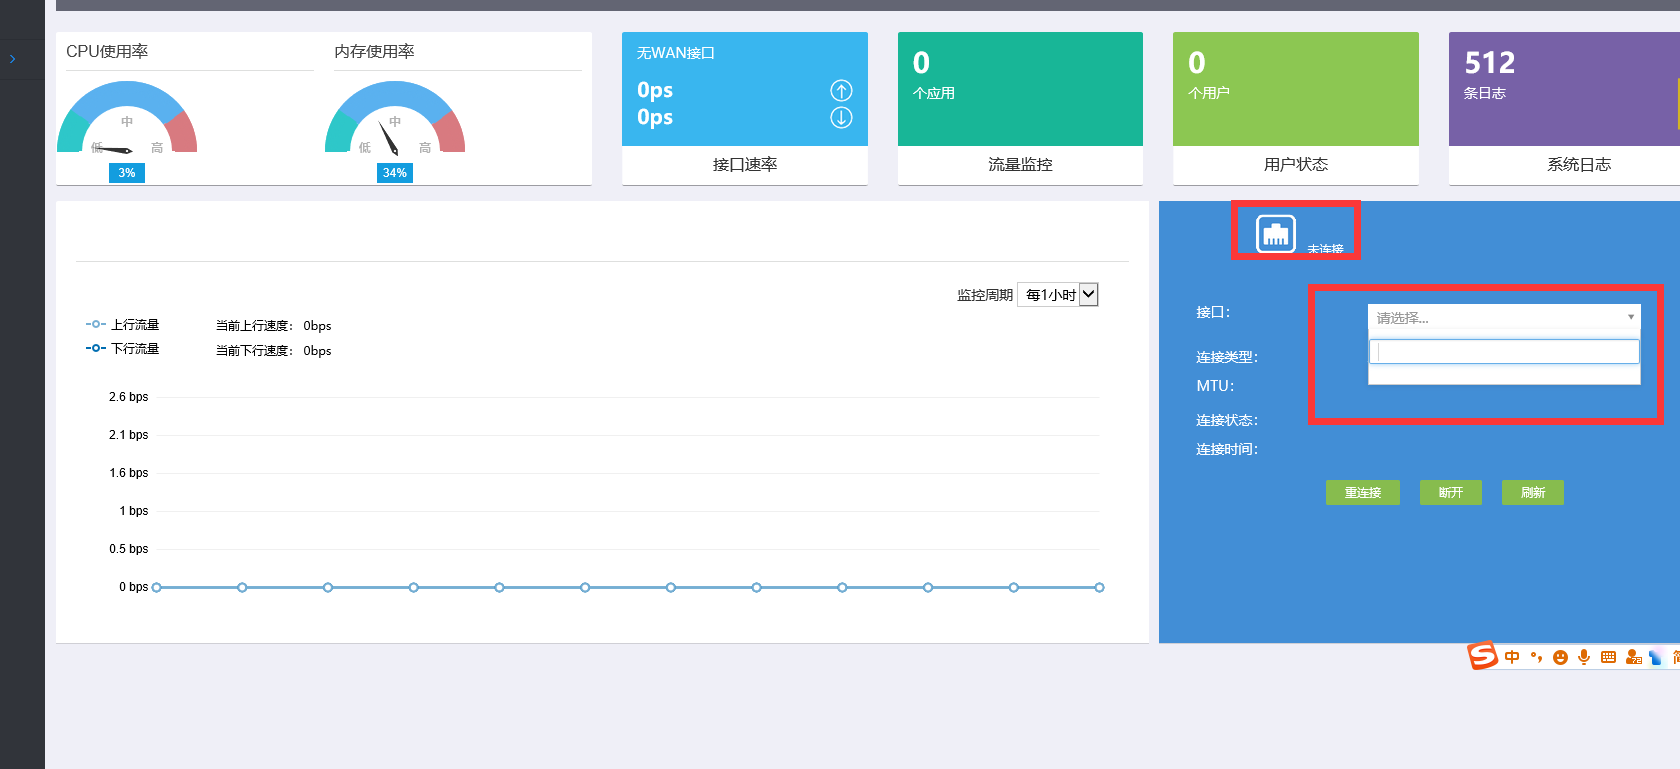Toggle punctuation mode in IME bar
The width and height of the screenshot is (1680, 769).
pyautogui.click(x=1536, y=657)
